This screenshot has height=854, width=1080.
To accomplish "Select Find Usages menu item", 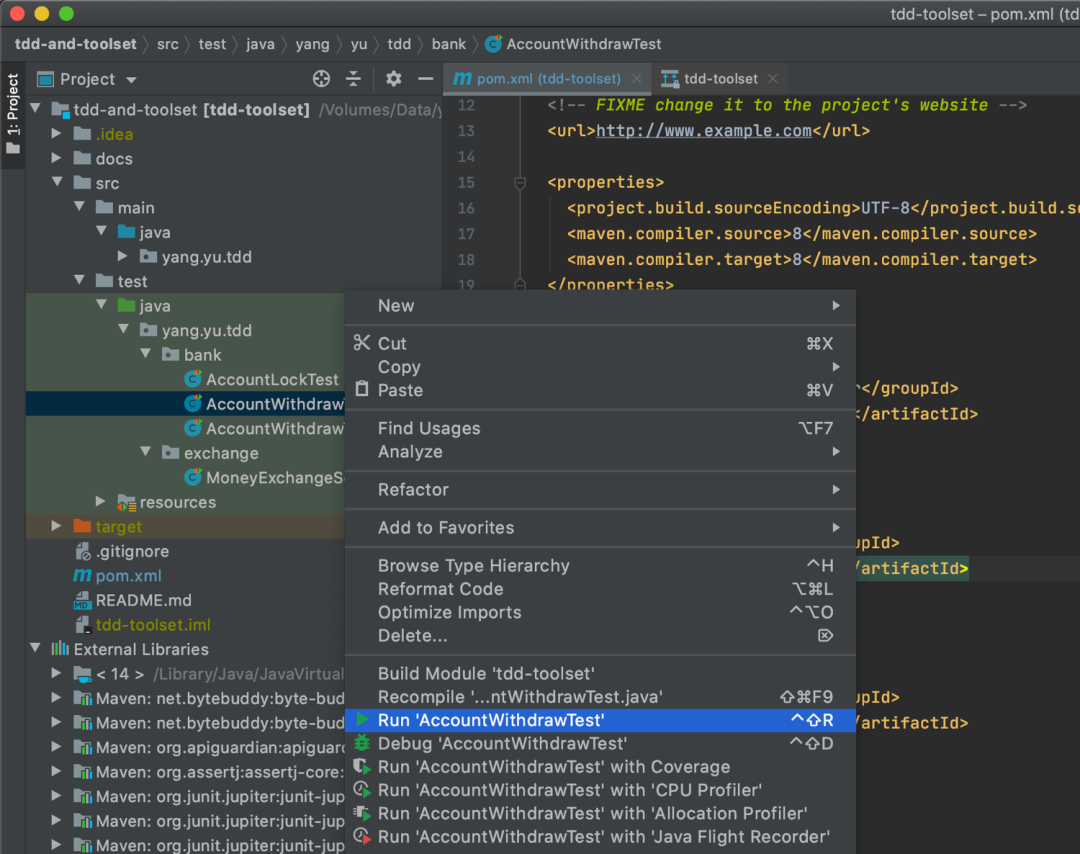I will tap(600, 428).
